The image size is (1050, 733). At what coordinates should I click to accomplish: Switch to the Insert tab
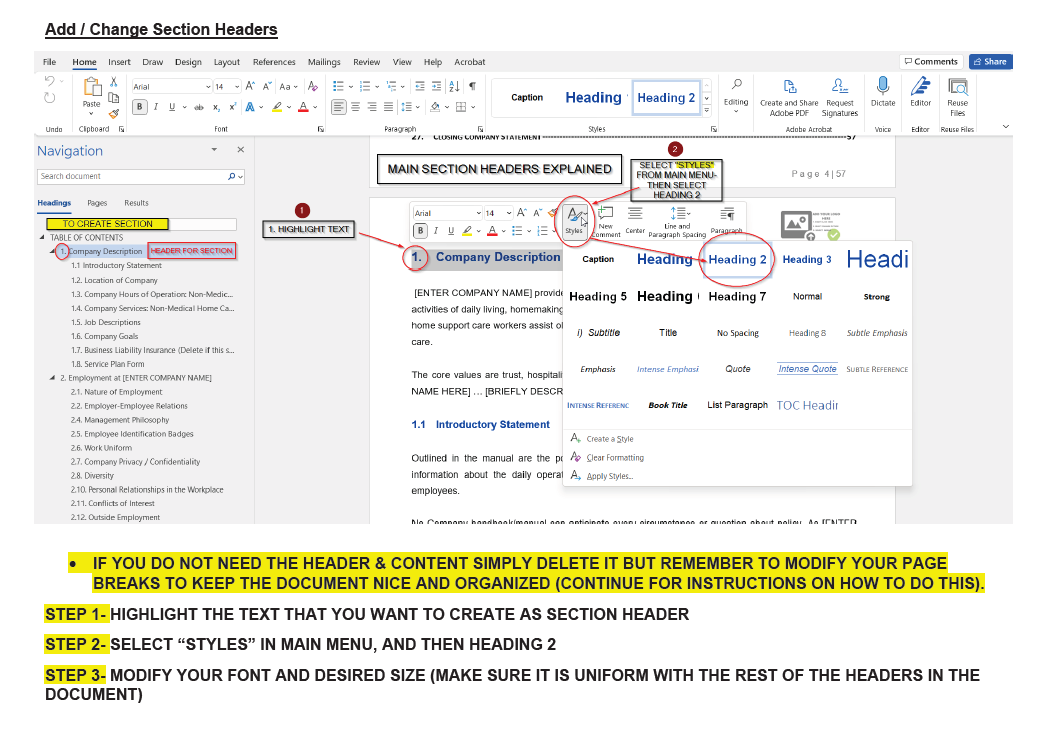click(x=119, y=62)
